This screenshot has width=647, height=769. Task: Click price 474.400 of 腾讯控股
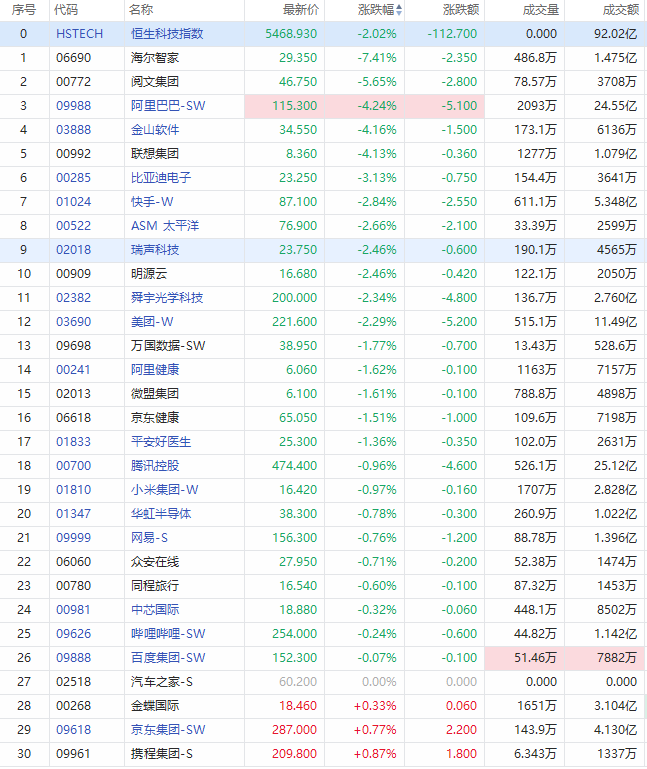(x=295, y=466)
